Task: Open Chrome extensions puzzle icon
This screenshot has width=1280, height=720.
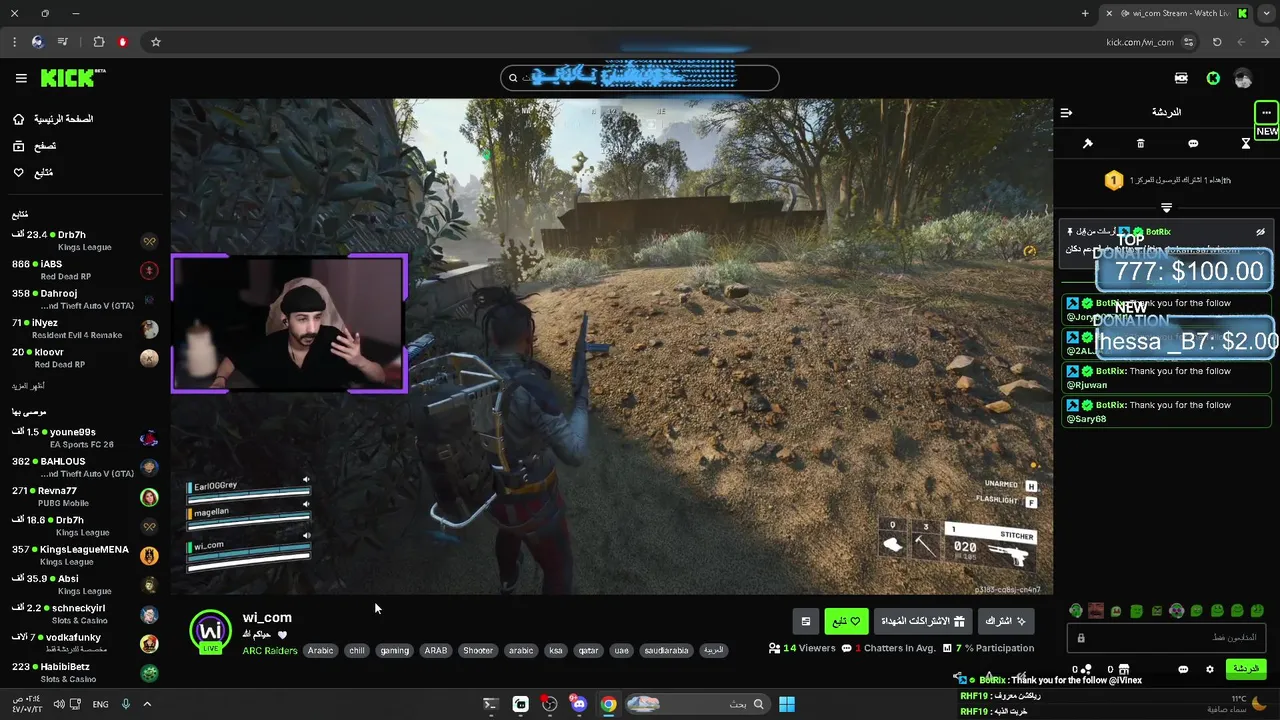Action: 98,42
